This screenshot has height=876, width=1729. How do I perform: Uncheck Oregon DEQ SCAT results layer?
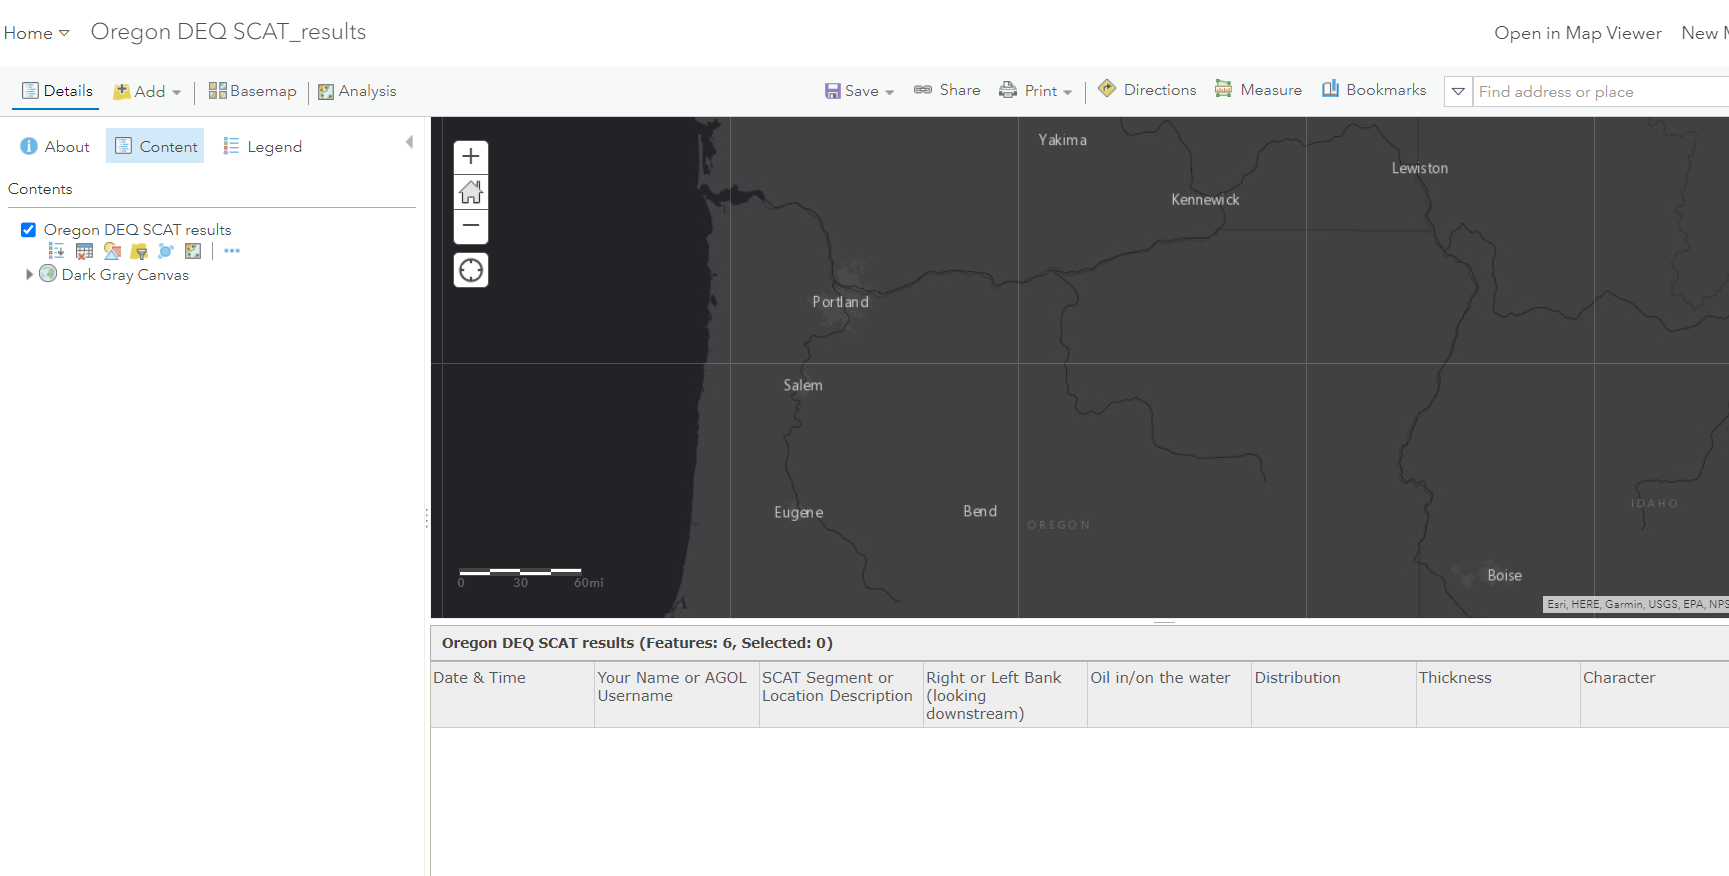[x=29, y=230]
